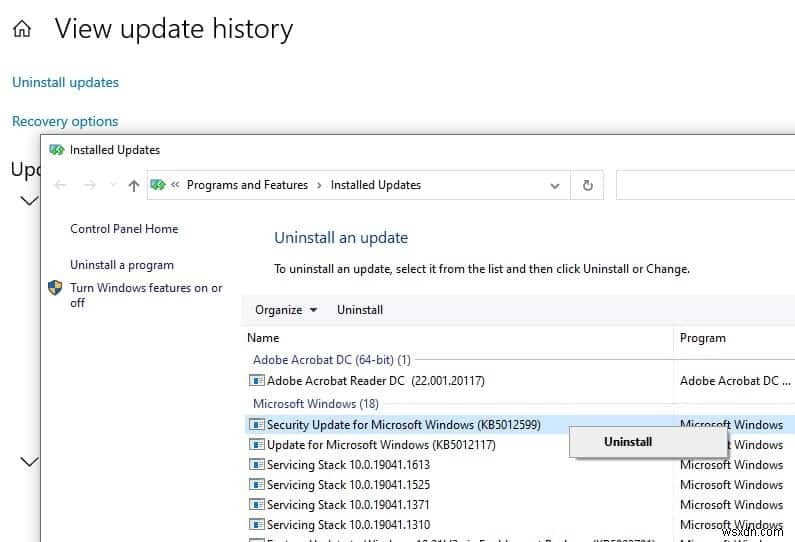This screenshot has width=795, height=542.
Task: Click icon of Servicing Stack 10.0.19041.1613
Action: (257, 464)
